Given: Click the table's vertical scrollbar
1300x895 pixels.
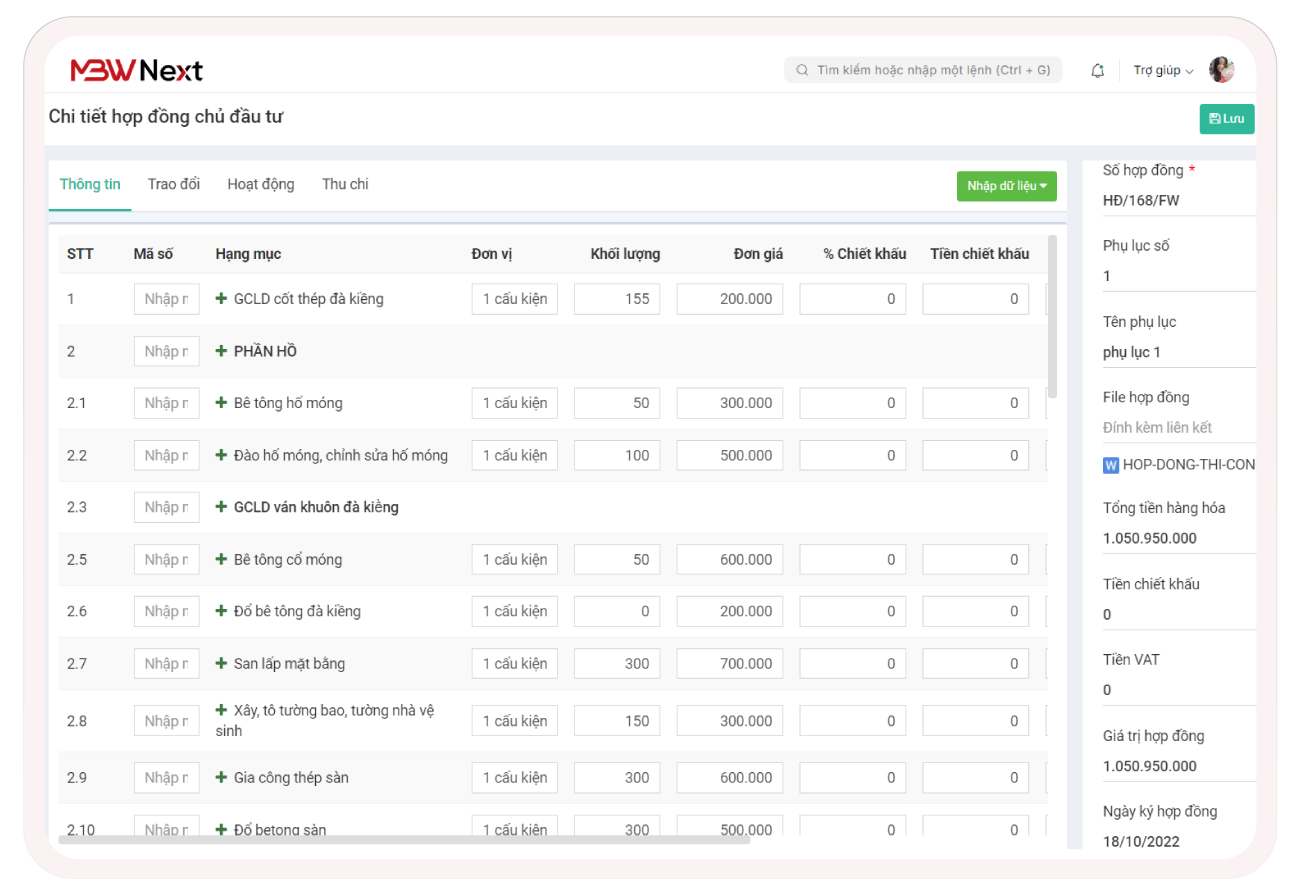Looking at the screenshot, I should (x=1052, y=315).
